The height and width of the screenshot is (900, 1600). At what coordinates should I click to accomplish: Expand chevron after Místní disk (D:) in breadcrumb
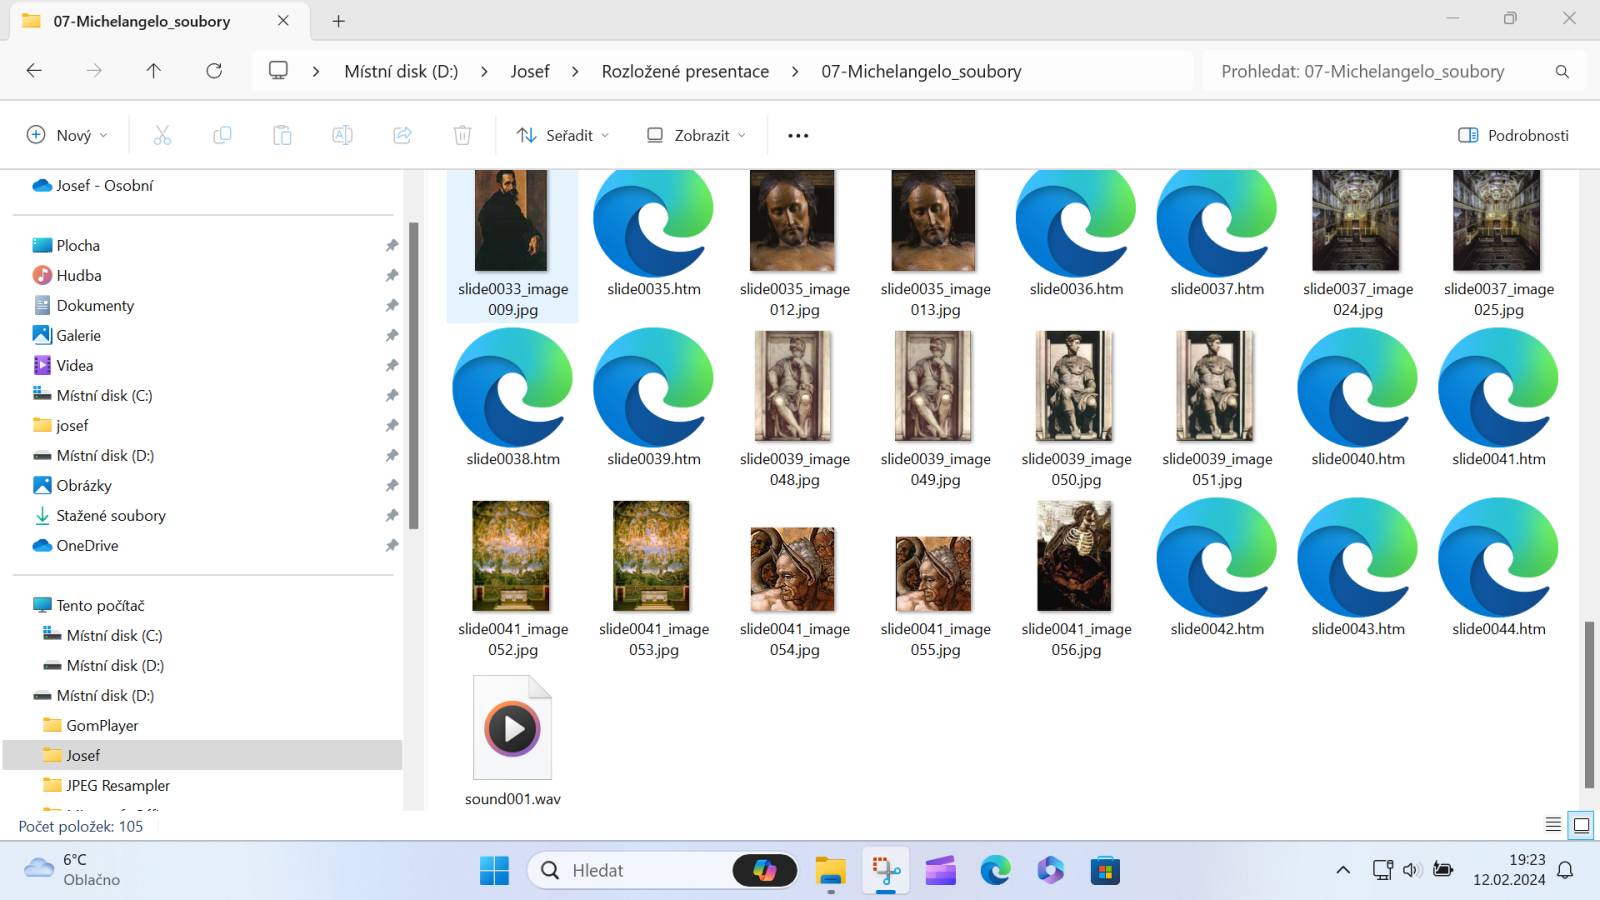pyautogui.click(x=484, y=72)
